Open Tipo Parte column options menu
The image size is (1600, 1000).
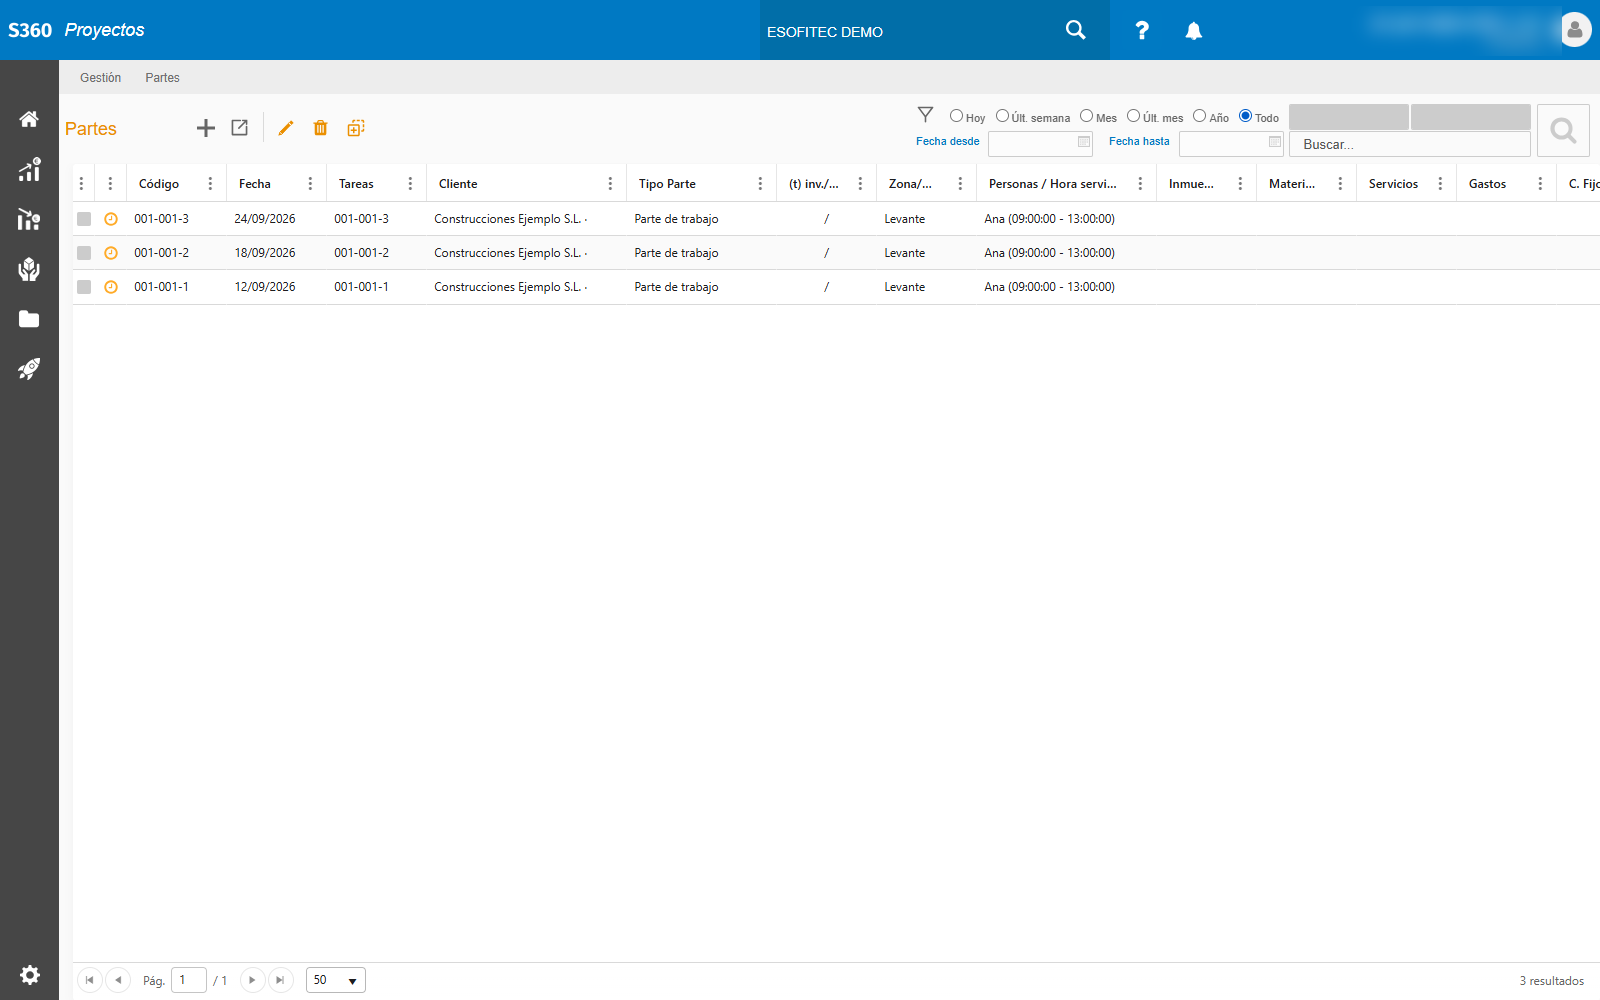coord(760,184)
